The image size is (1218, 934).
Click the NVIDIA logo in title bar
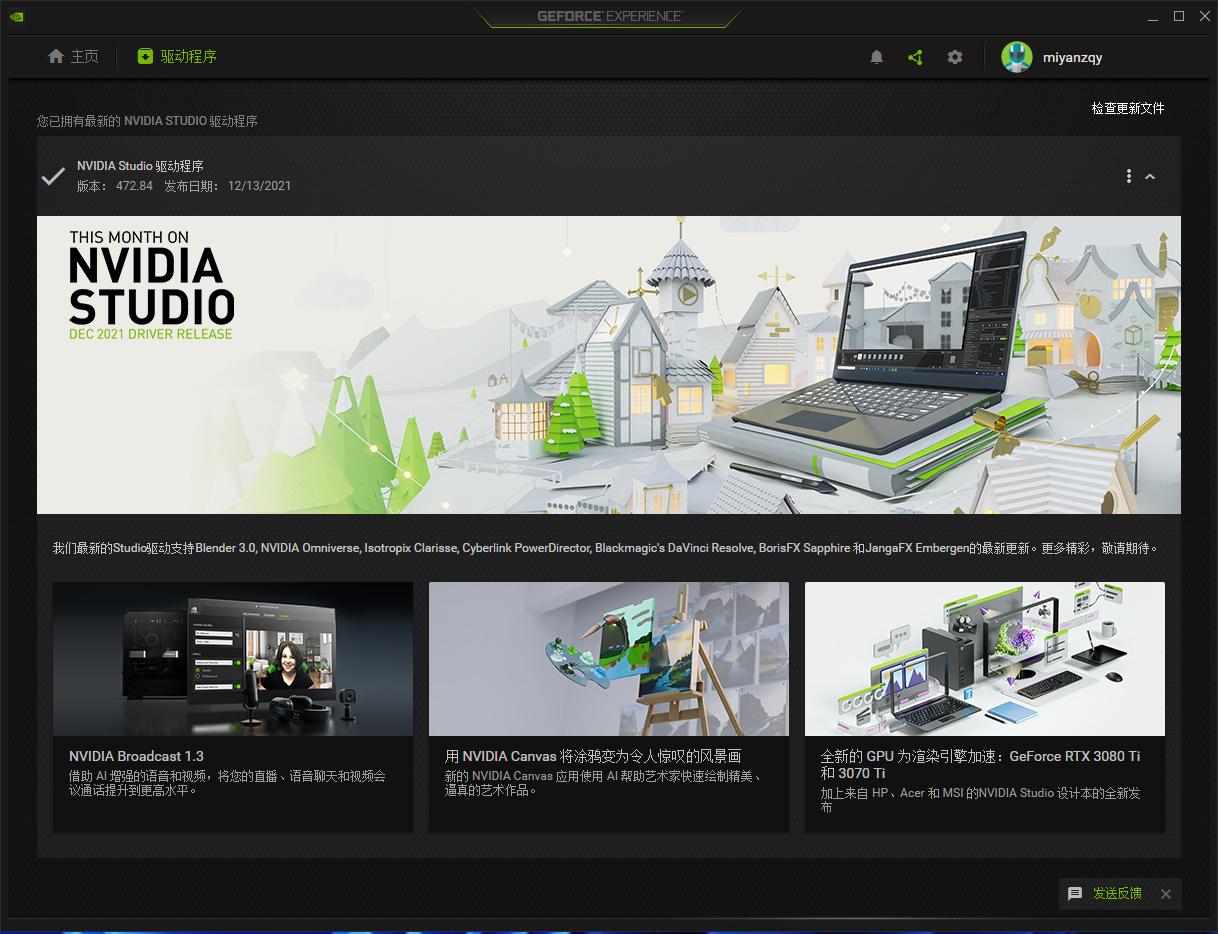[x=16, y=16]
